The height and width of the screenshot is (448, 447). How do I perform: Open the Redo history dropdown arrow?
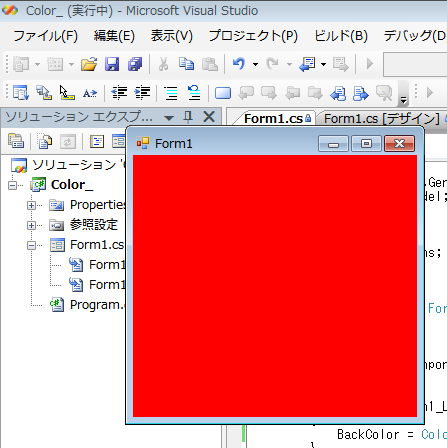point(289,64)
